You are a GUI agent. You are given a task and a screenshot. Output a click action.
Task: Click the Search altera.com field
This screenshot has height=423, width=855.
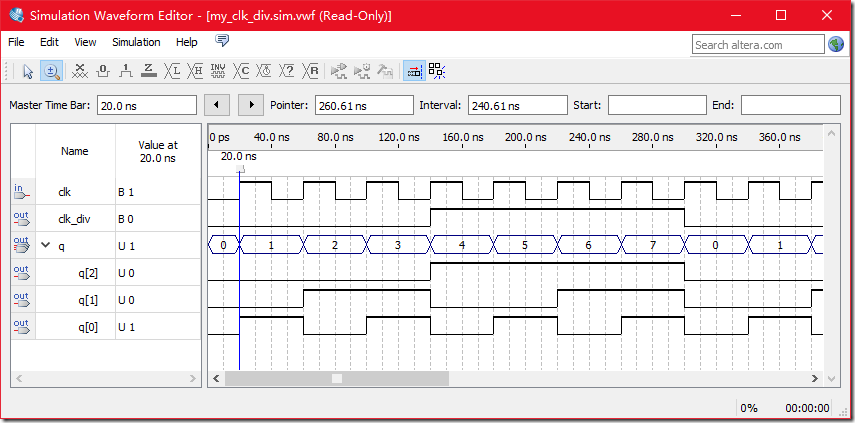pyautogui.click(x=758, y=45)
